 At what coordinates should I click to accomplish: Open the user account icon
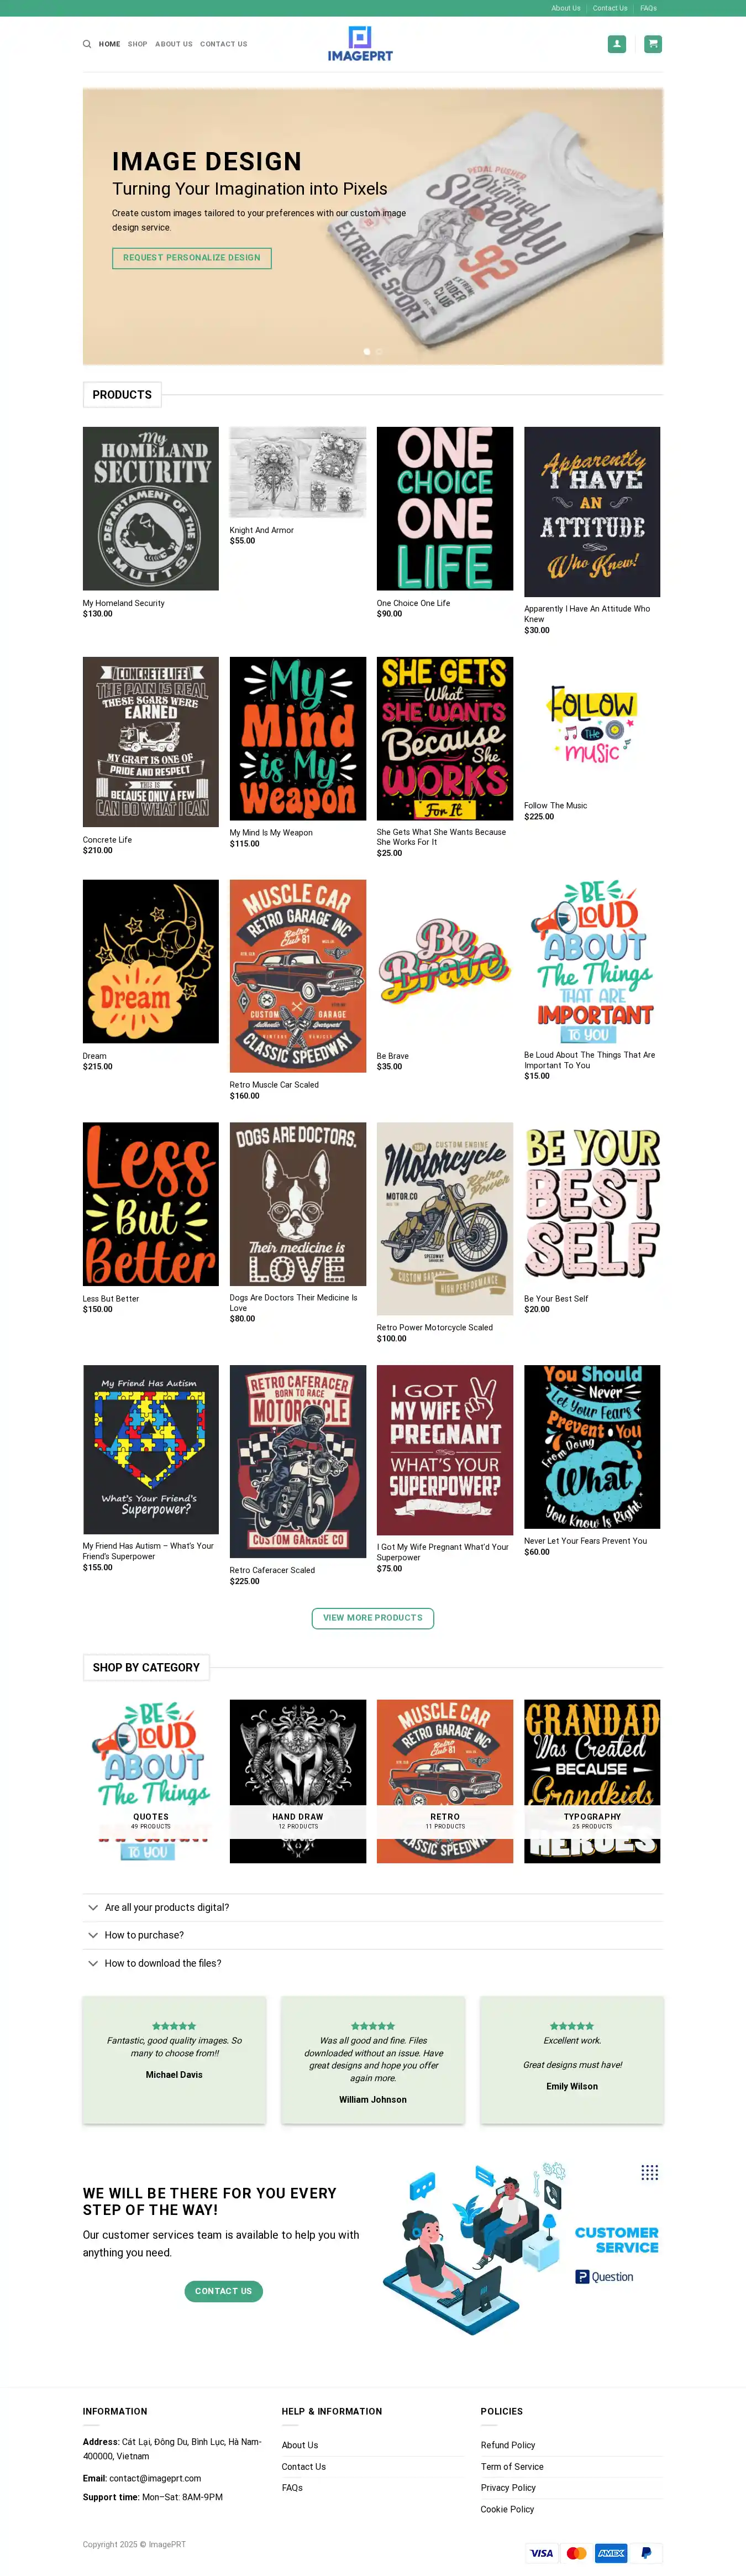pos(617,44)
